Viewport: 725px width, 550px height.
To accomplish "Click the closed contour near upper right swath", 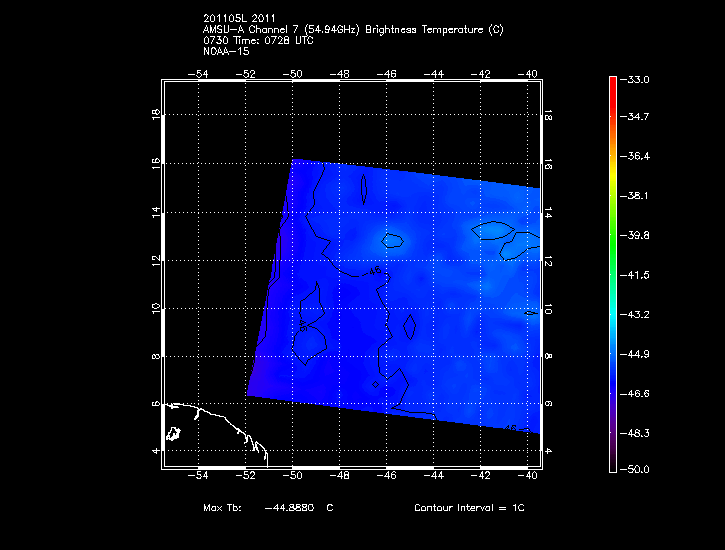I will coord(495,230).
